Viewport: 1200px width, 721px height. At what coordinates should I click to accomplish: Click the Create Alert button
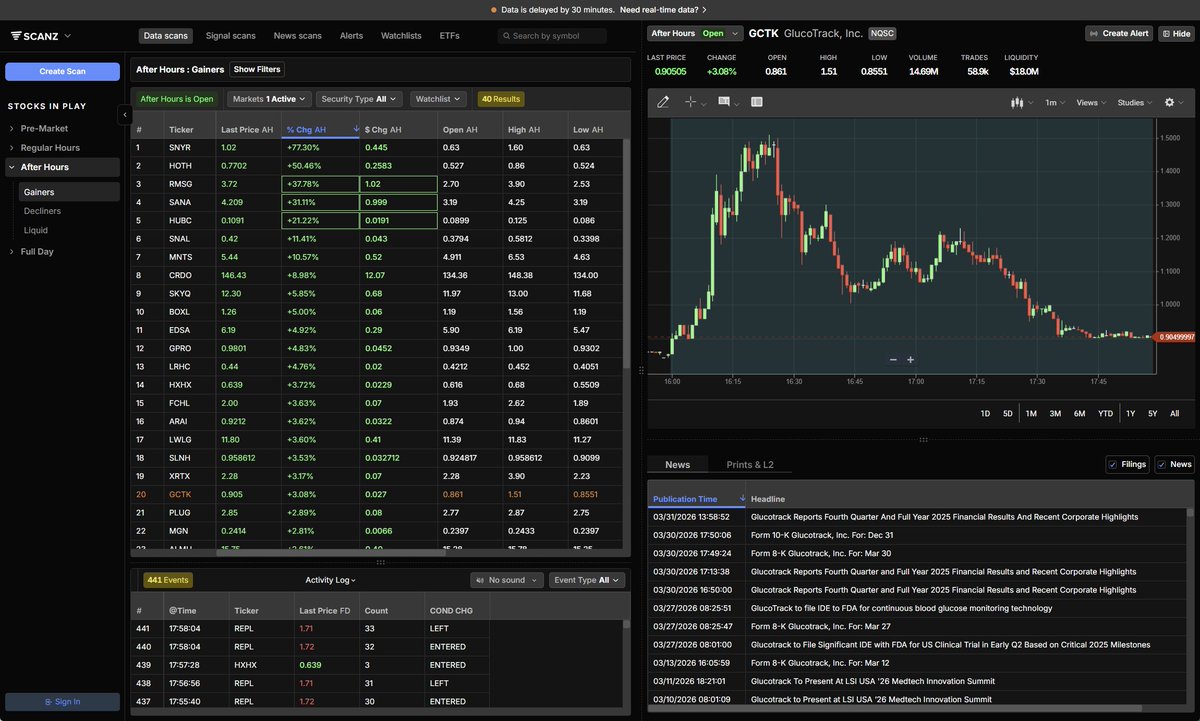(x=1119, y=33)
